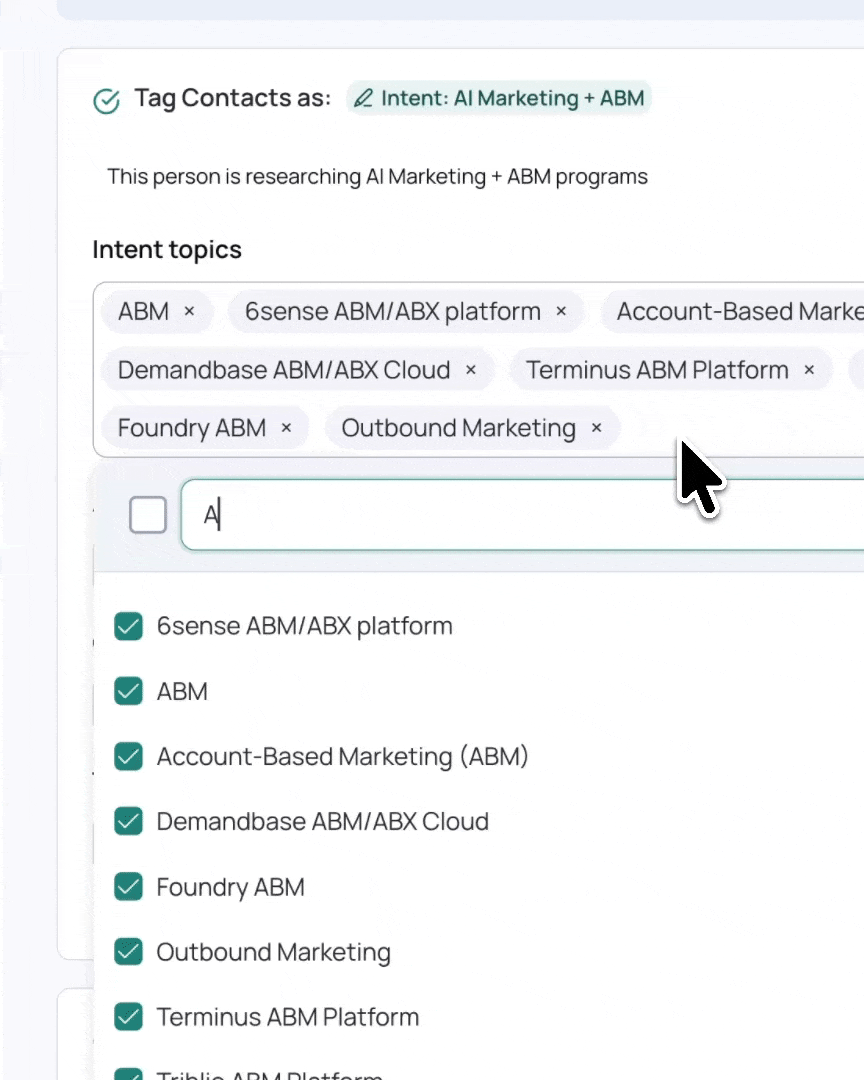Click the green checkmark circle beside Tag Contacts
Viewport: 864px width, 1080px height.
click(x=107, y=101)
